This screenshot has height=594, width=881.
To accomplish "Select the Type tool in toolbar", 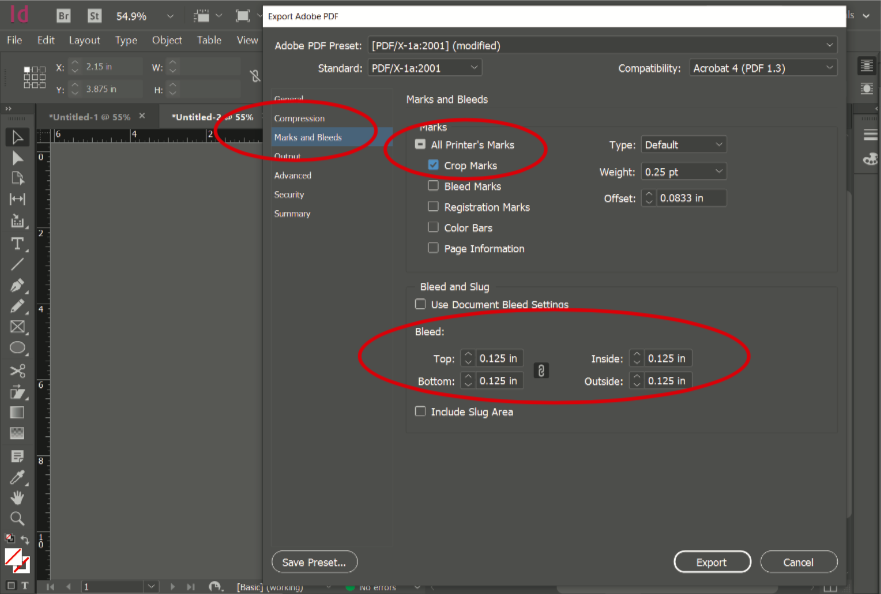I will pos(18,244).
